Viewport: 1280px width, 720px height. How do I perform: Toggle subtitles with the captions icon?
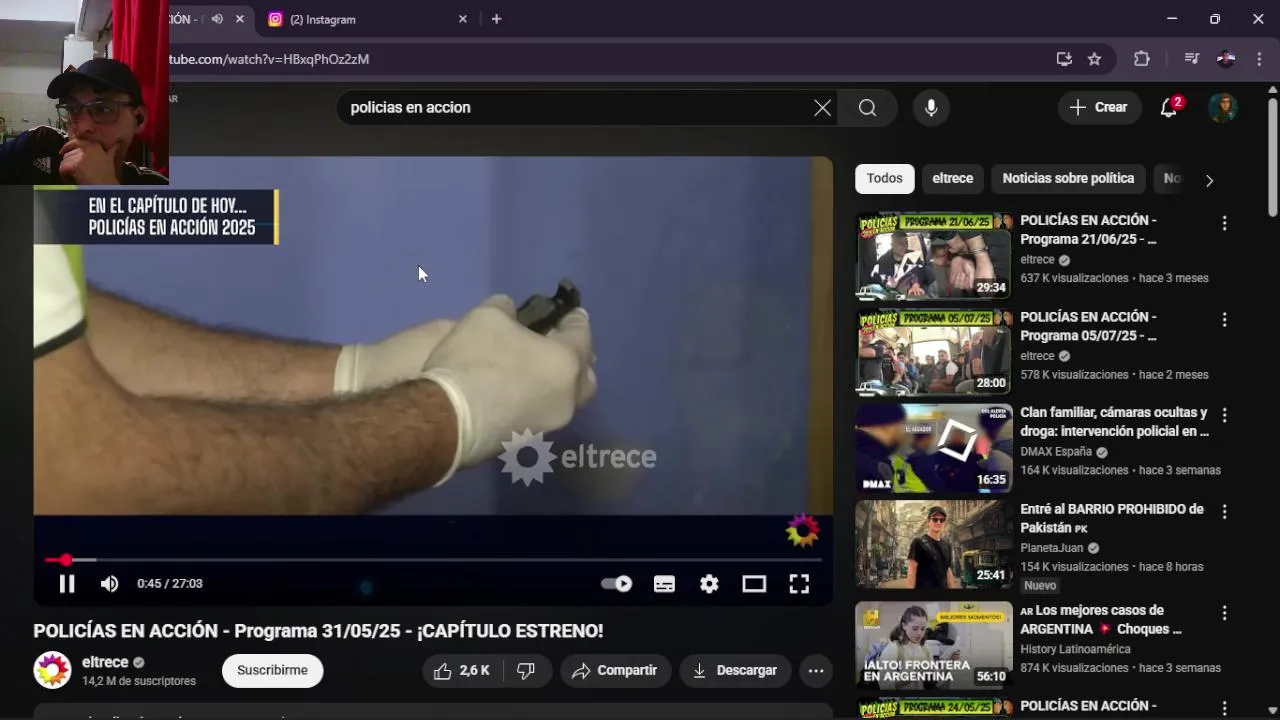click(x=664, y=584)
